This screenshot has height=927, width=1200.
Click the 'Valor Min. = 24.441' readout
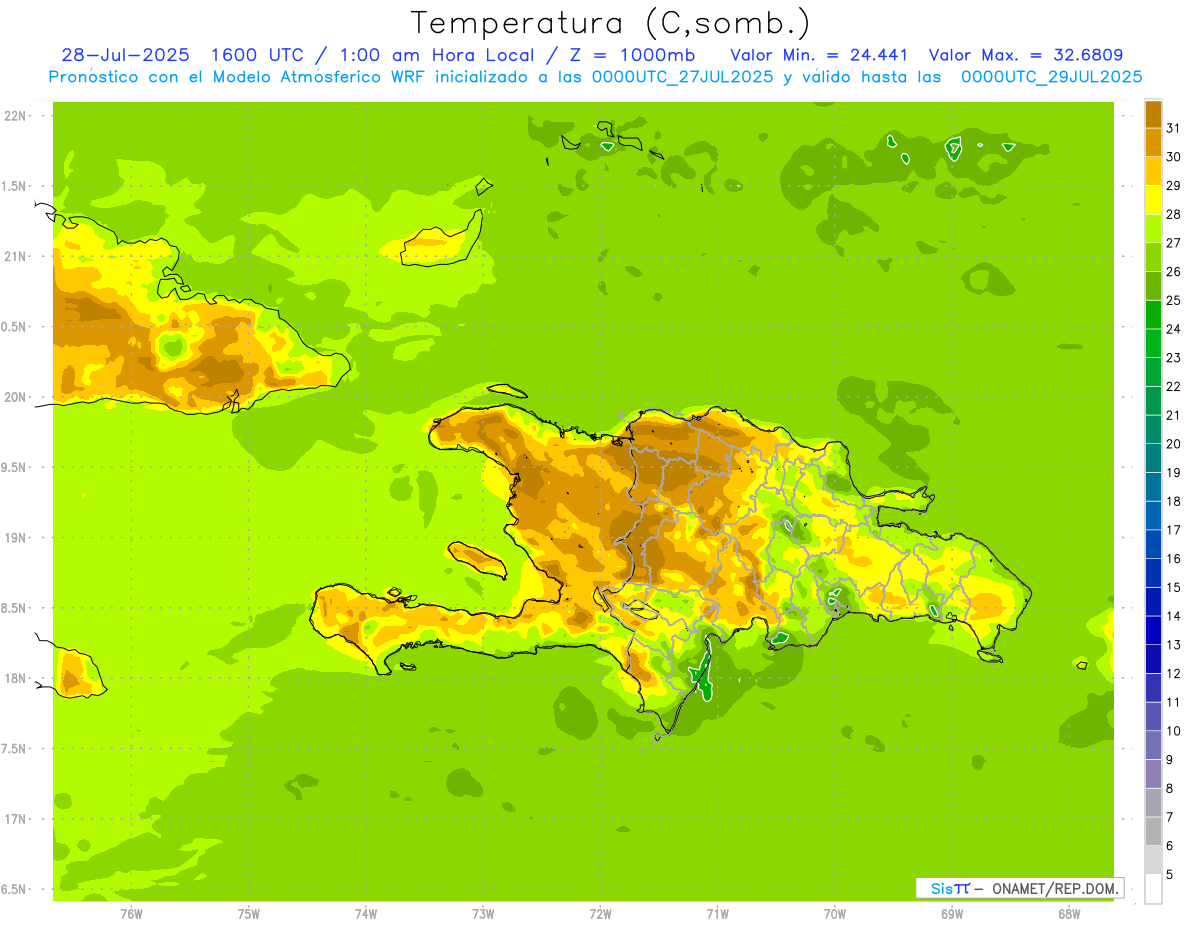(819, 55)
